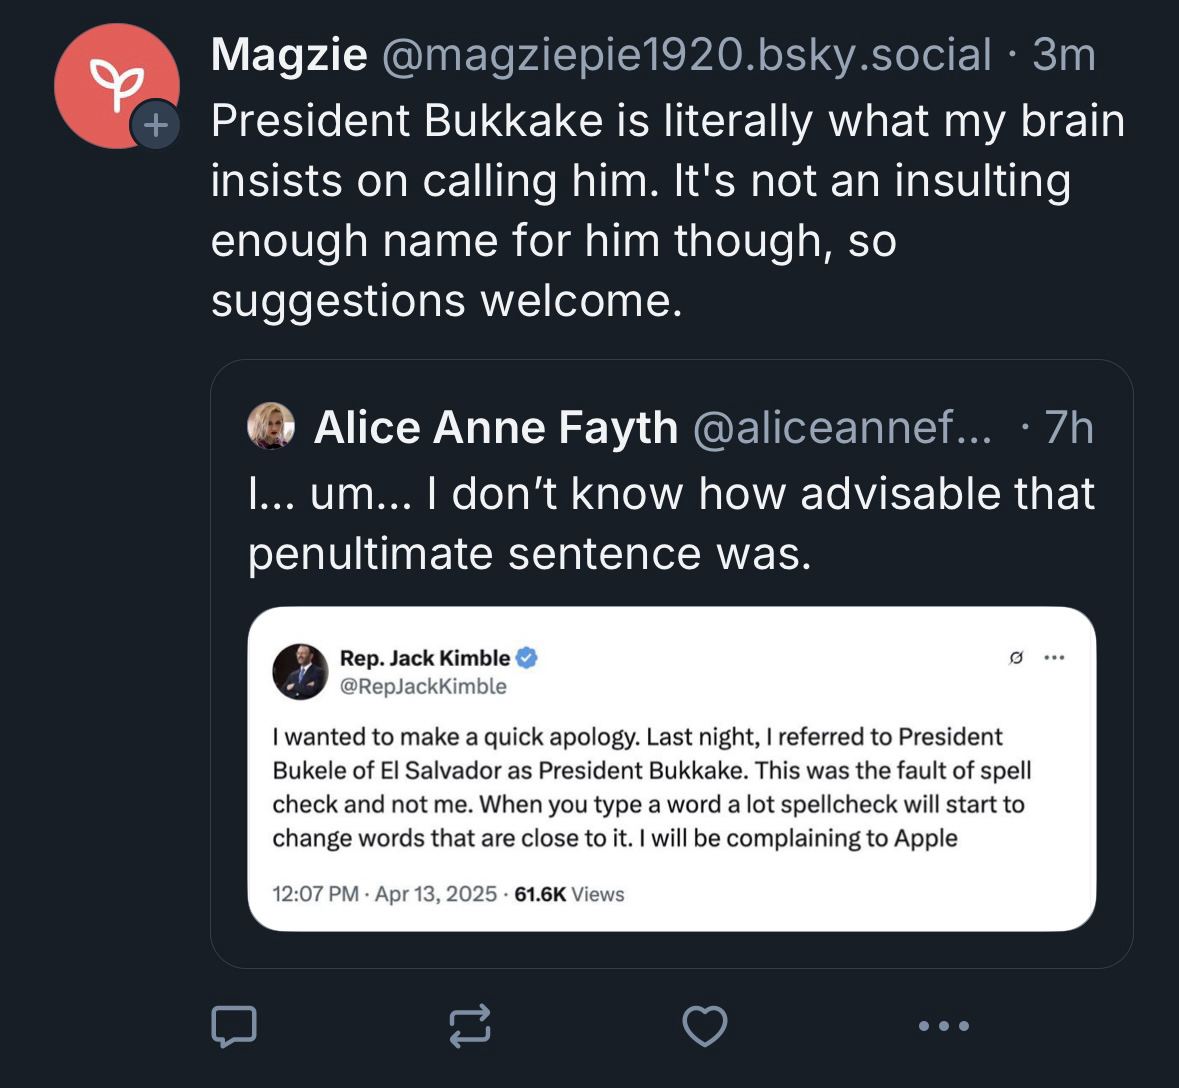The height and width of the screenshot is (1088, 1179).
Task: Click the follow plus badge on avatar
Action: pyautogui.click(x=155, y=126)
